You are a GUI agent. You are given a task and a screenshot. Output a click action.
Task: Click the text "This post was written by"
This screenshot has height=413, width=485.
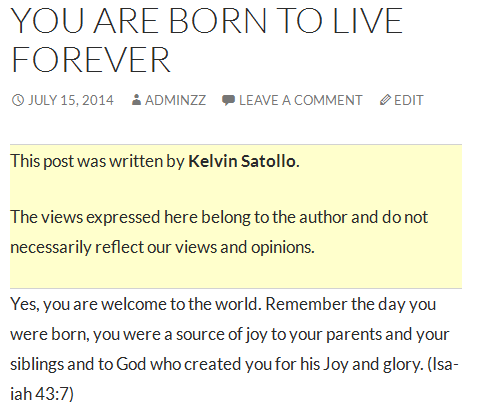pos(97,161)
